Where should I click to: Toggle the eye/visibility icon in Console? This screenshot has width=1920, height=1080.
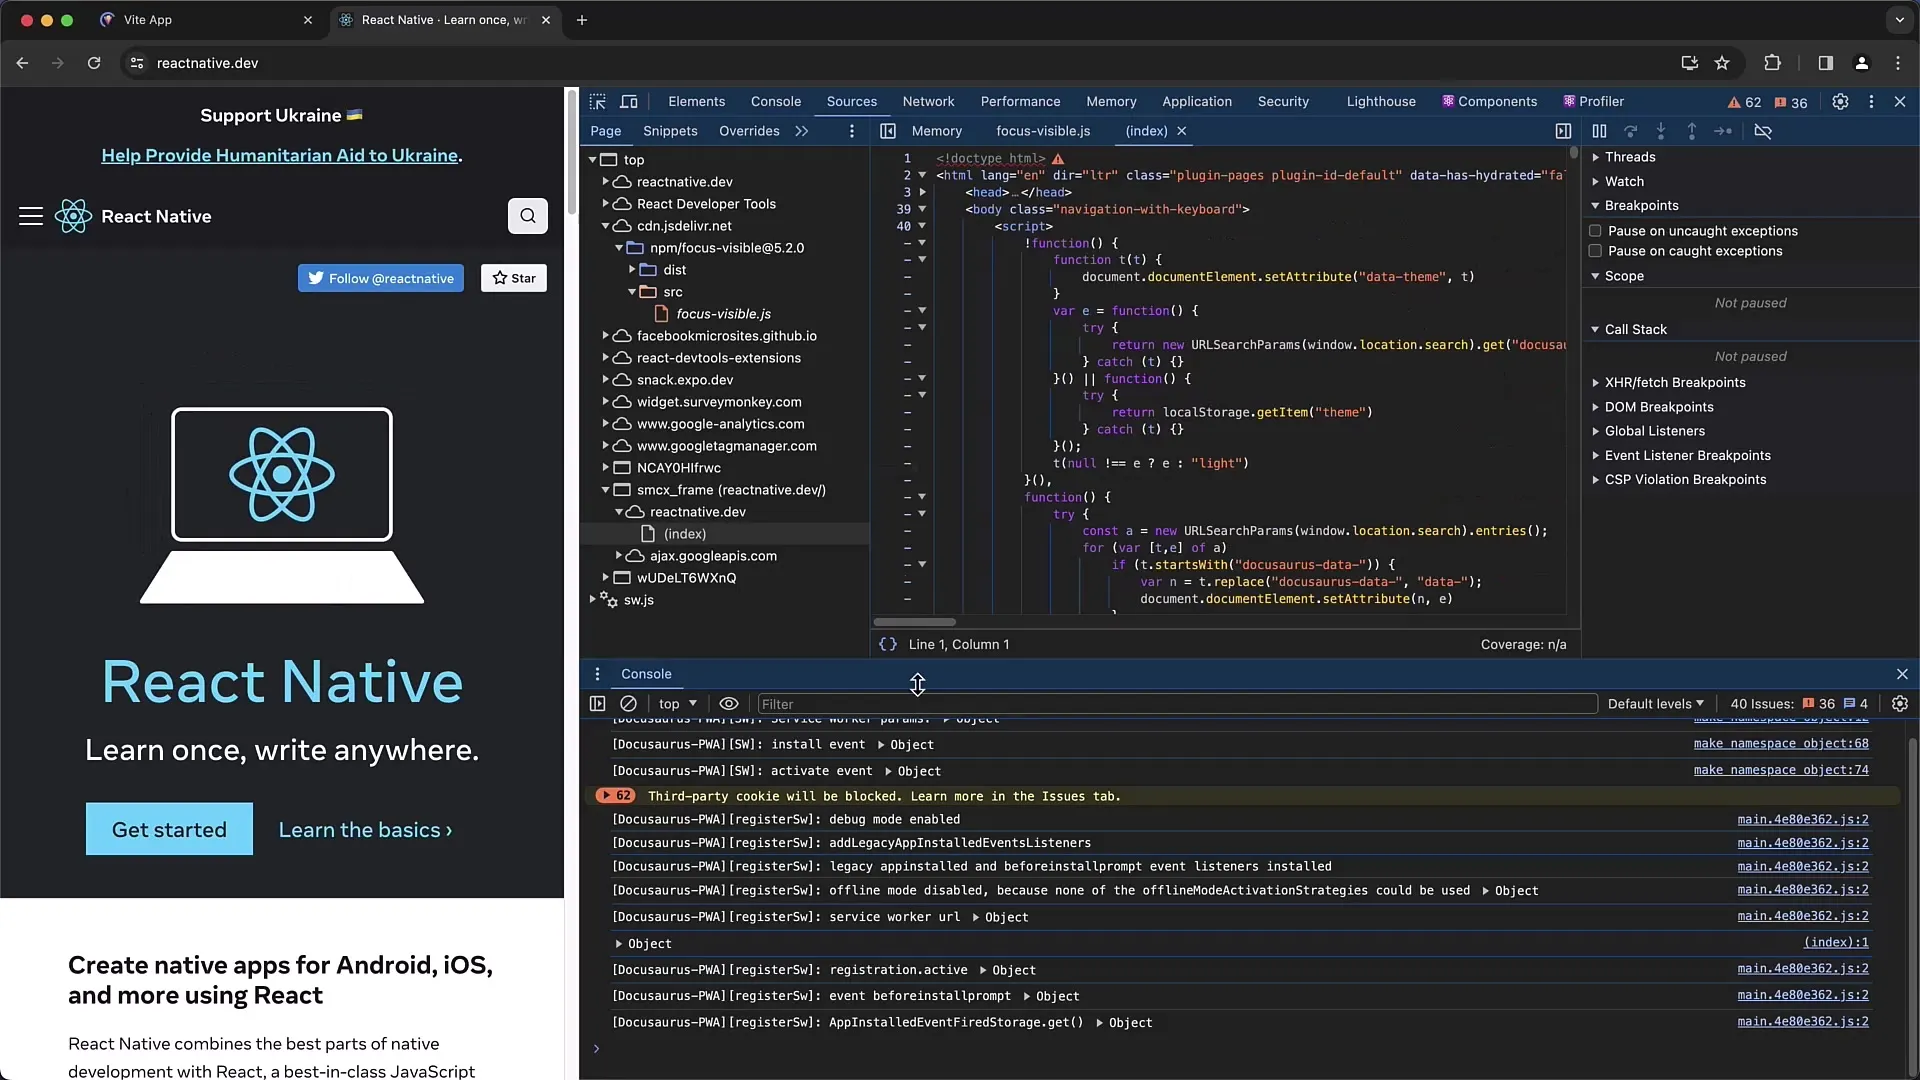coord(728,703)
